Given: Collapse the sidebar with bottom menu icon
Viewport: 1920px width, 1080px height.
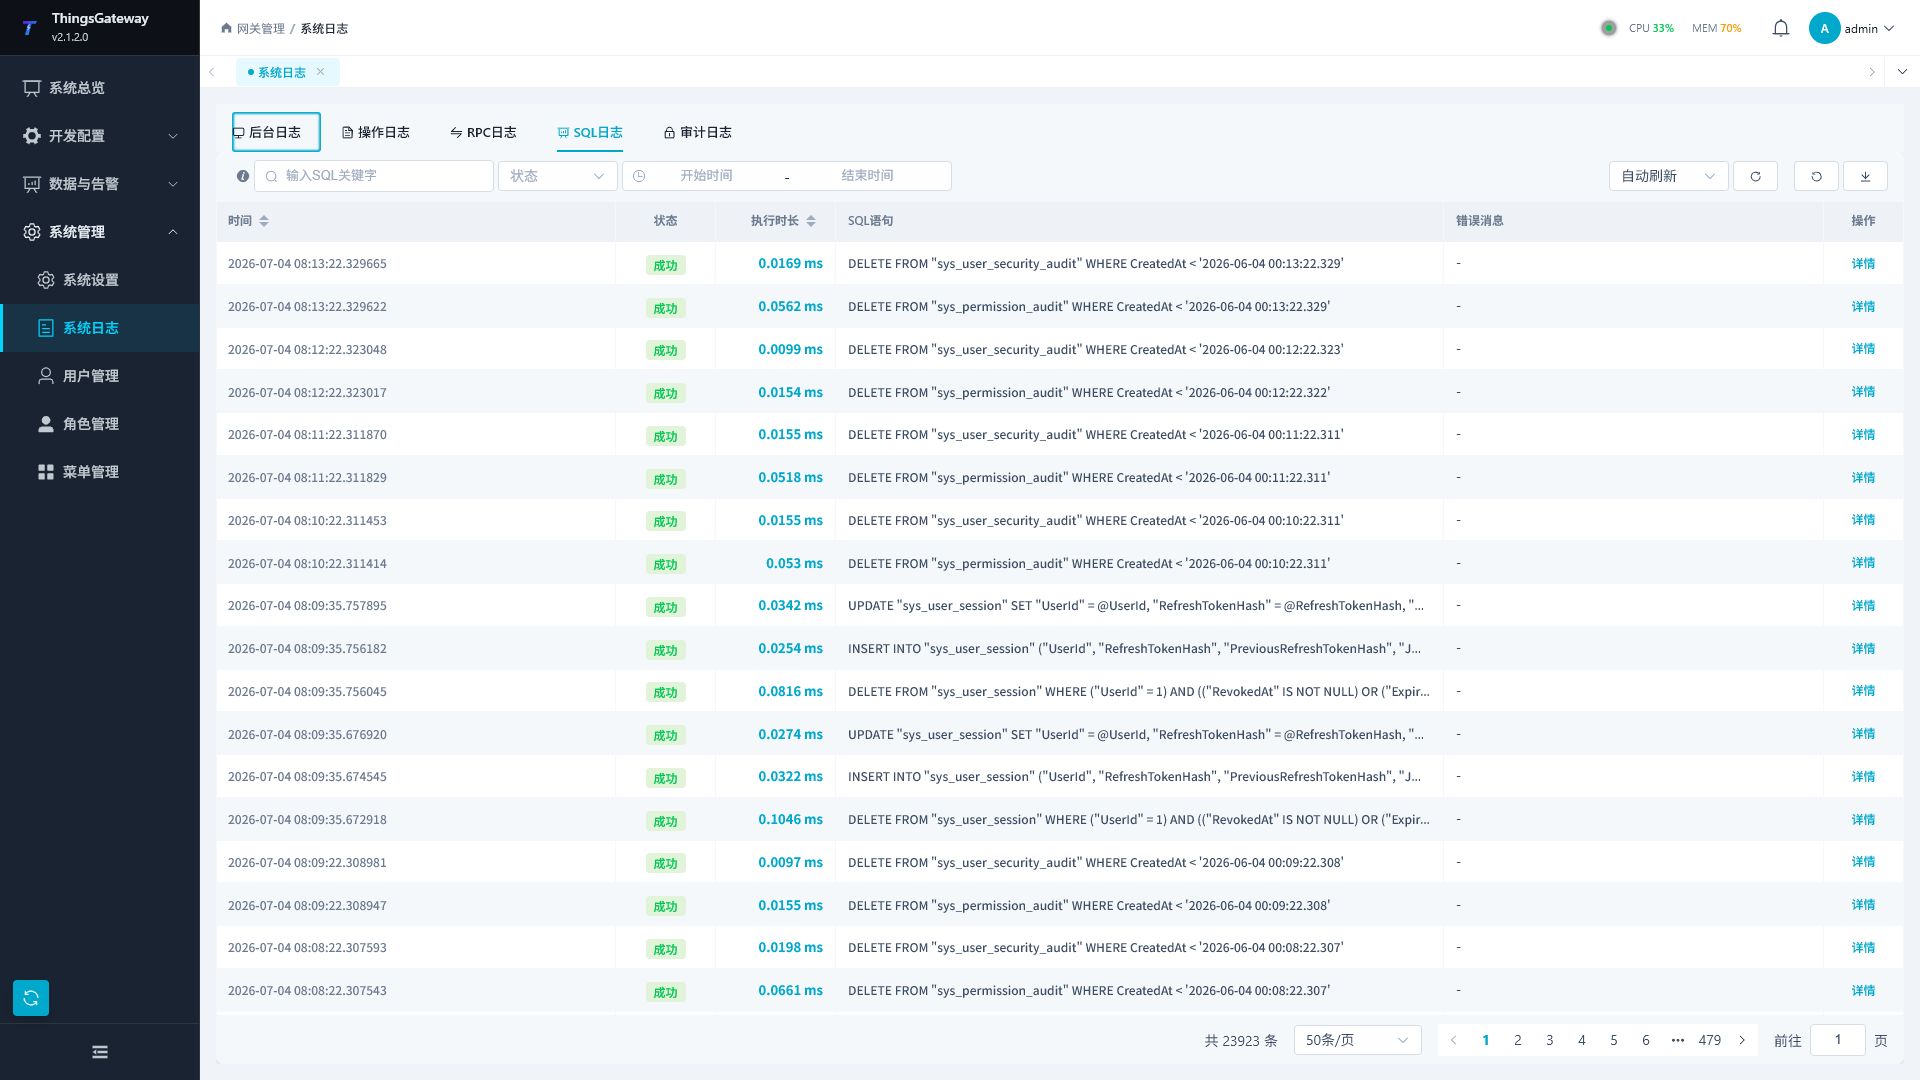Looking at the screenshot, I should click(x=100, y=1051).
